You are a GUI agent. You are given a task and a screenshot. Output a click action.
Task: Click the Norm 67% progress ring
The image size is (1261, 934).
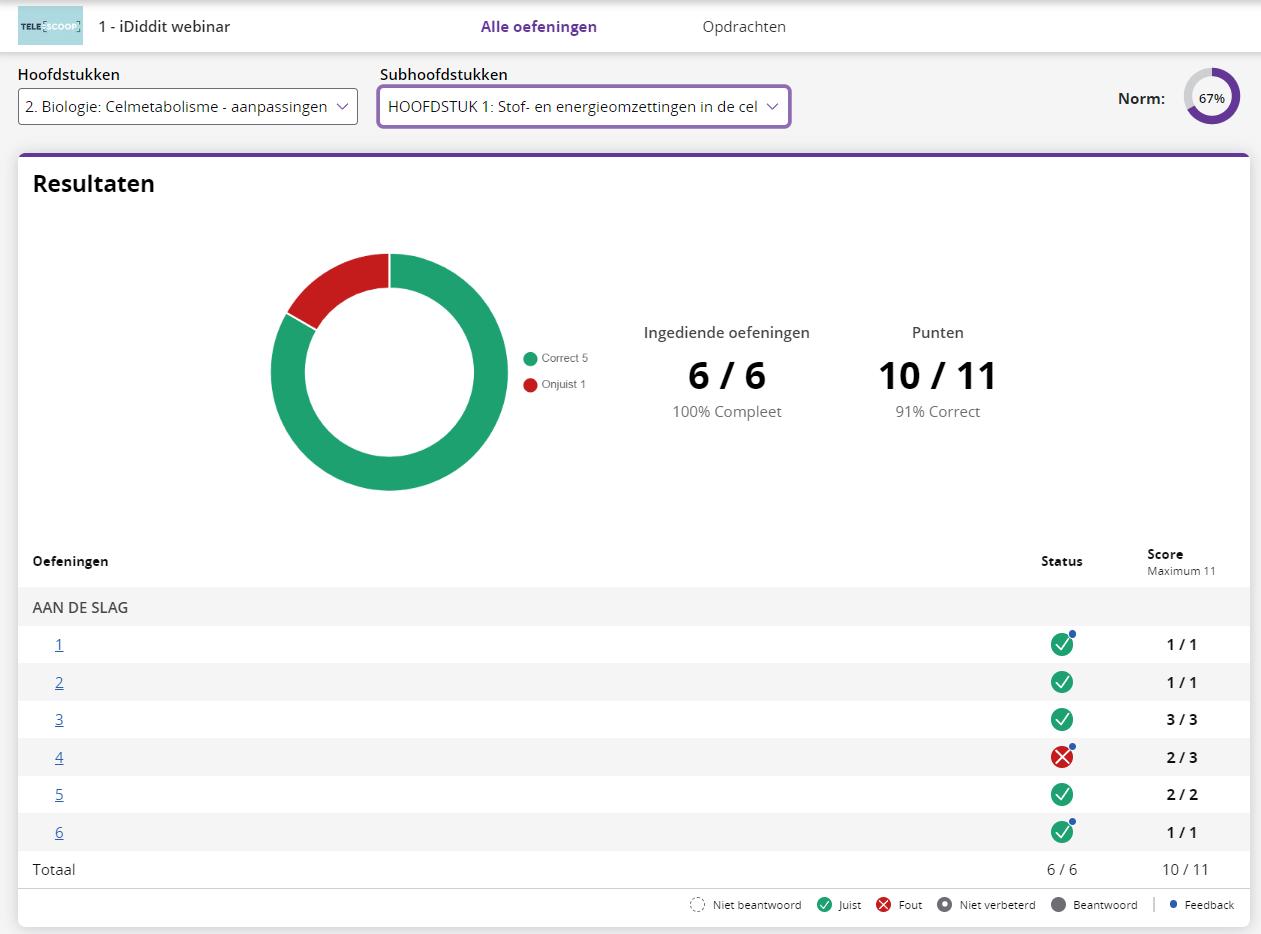(1212, 97)
